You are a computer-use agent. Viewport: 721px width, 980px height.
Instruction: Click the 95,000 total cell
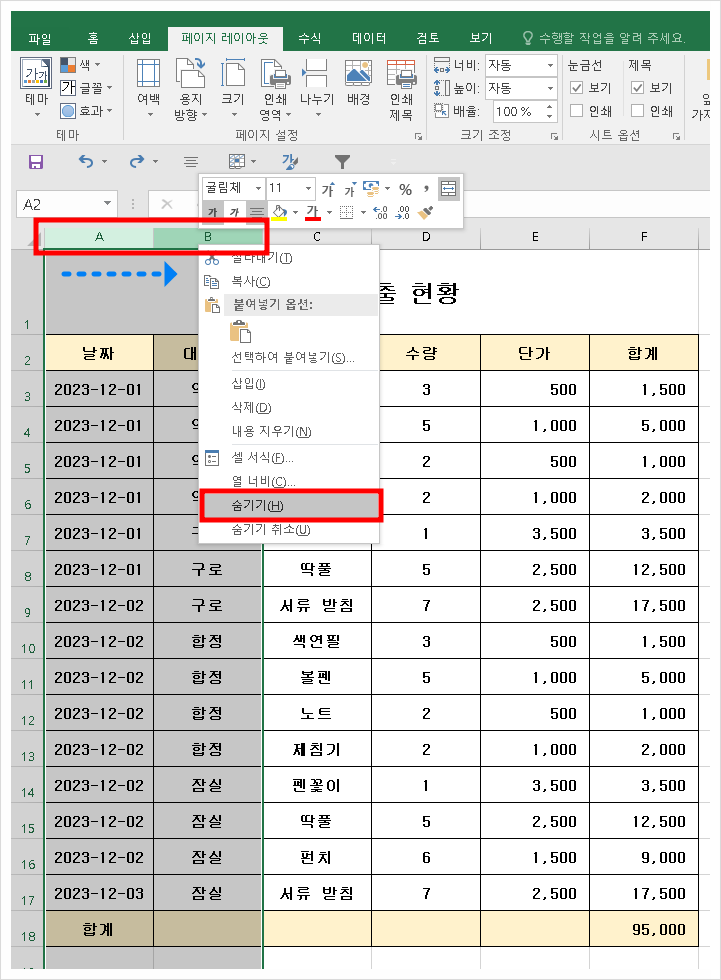644,929
